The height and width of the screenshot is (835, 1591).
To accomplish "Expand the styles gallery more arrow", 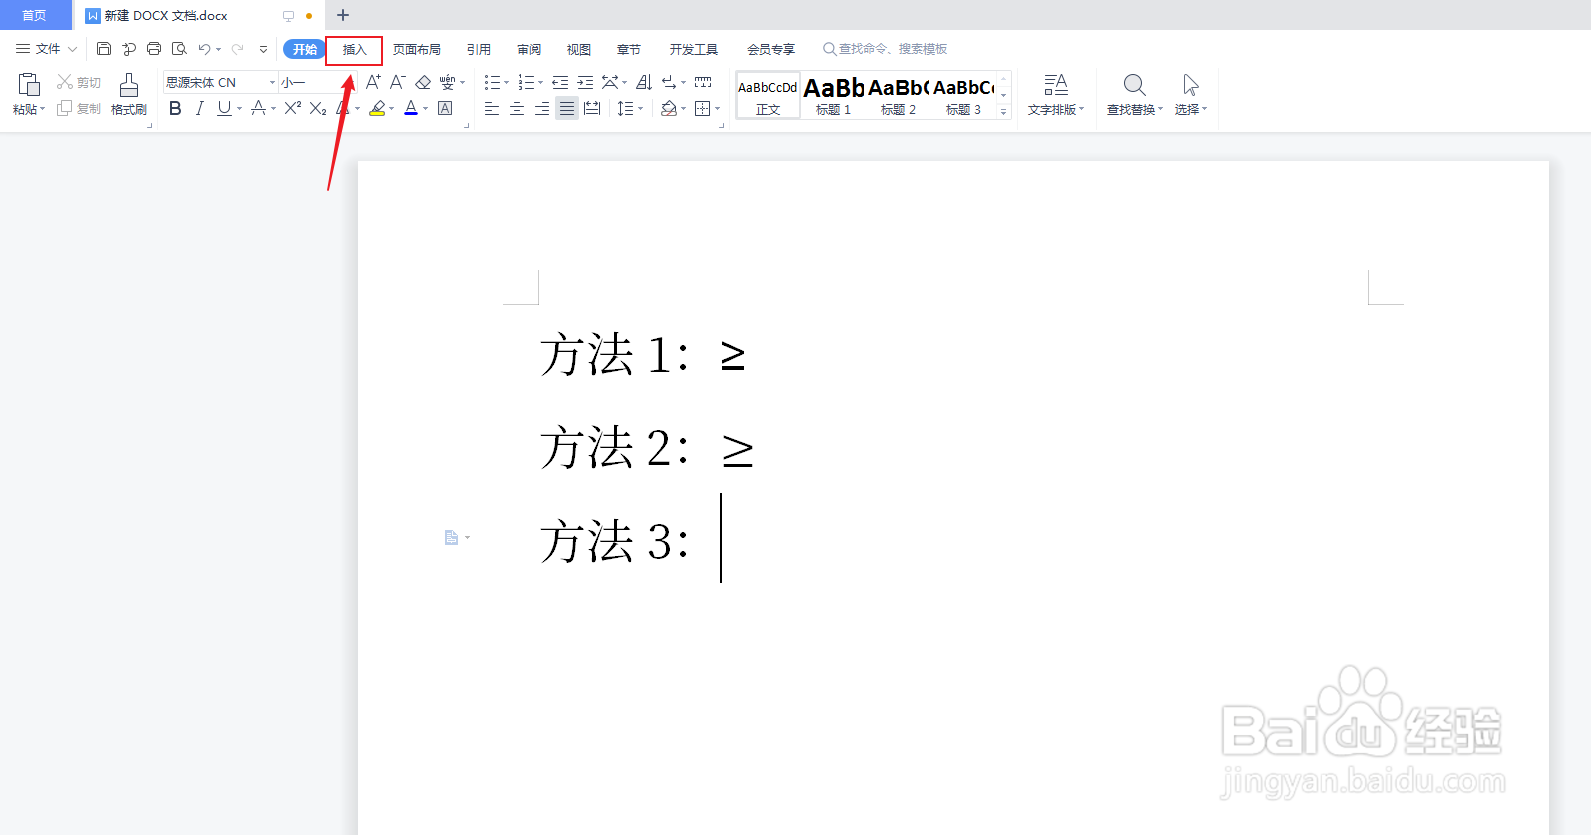I will tap(1004, 112).
